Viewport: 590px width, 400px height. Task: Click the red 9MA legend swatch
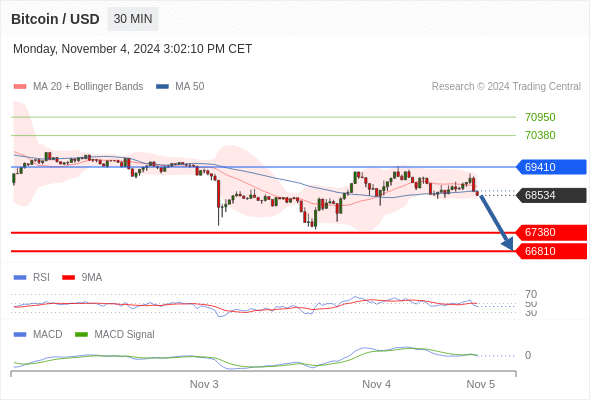pyautogui.click(x=68, y=278)
